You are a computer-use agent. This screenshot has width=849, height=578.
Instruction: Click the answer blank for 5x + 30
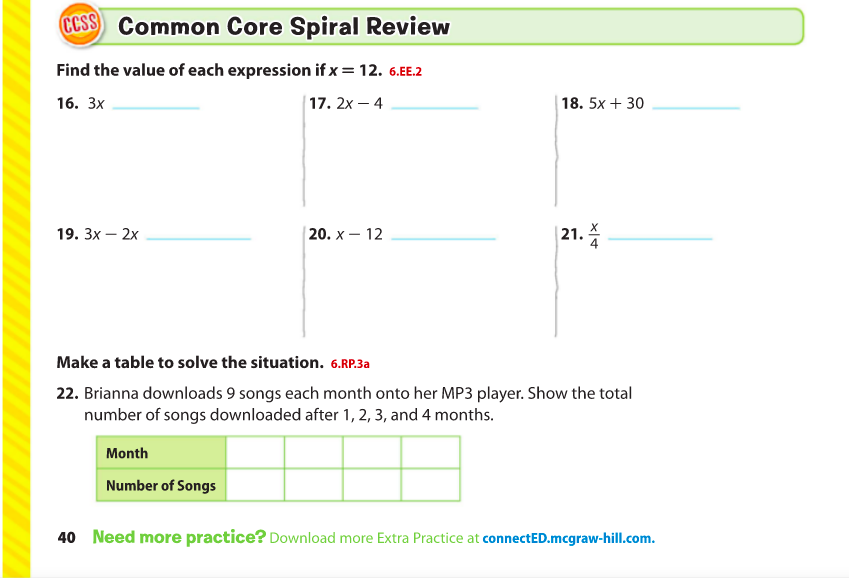695,105
